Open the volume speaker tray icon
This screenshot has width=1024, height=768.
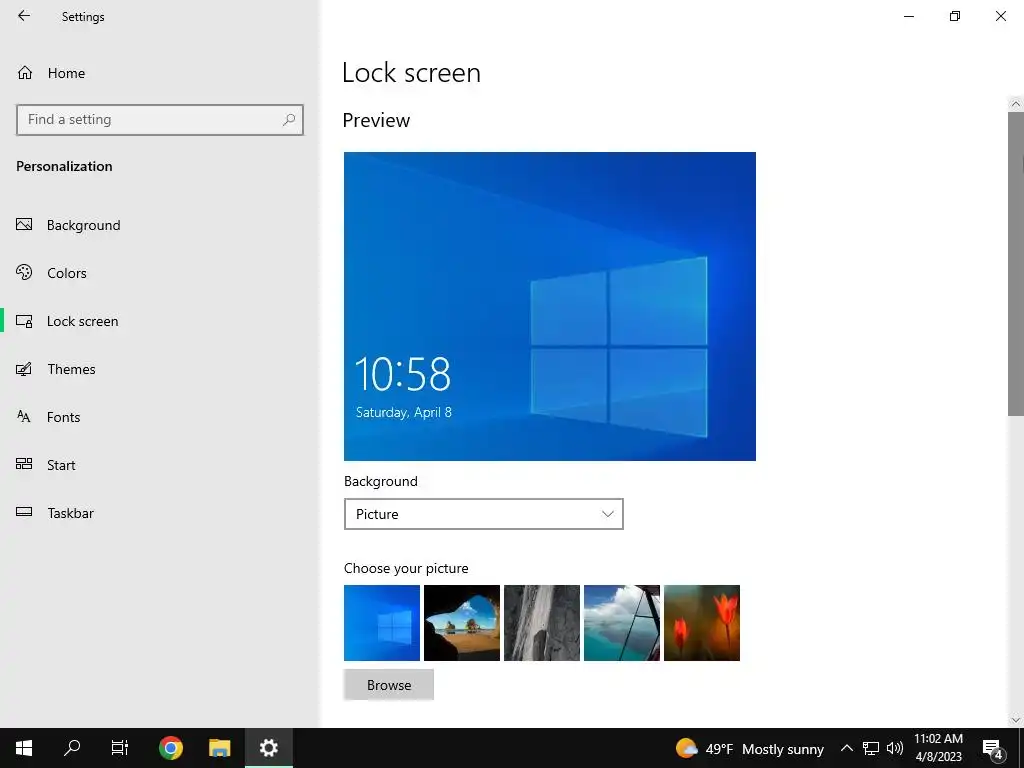pyautogui.click(x=895, y=748)
